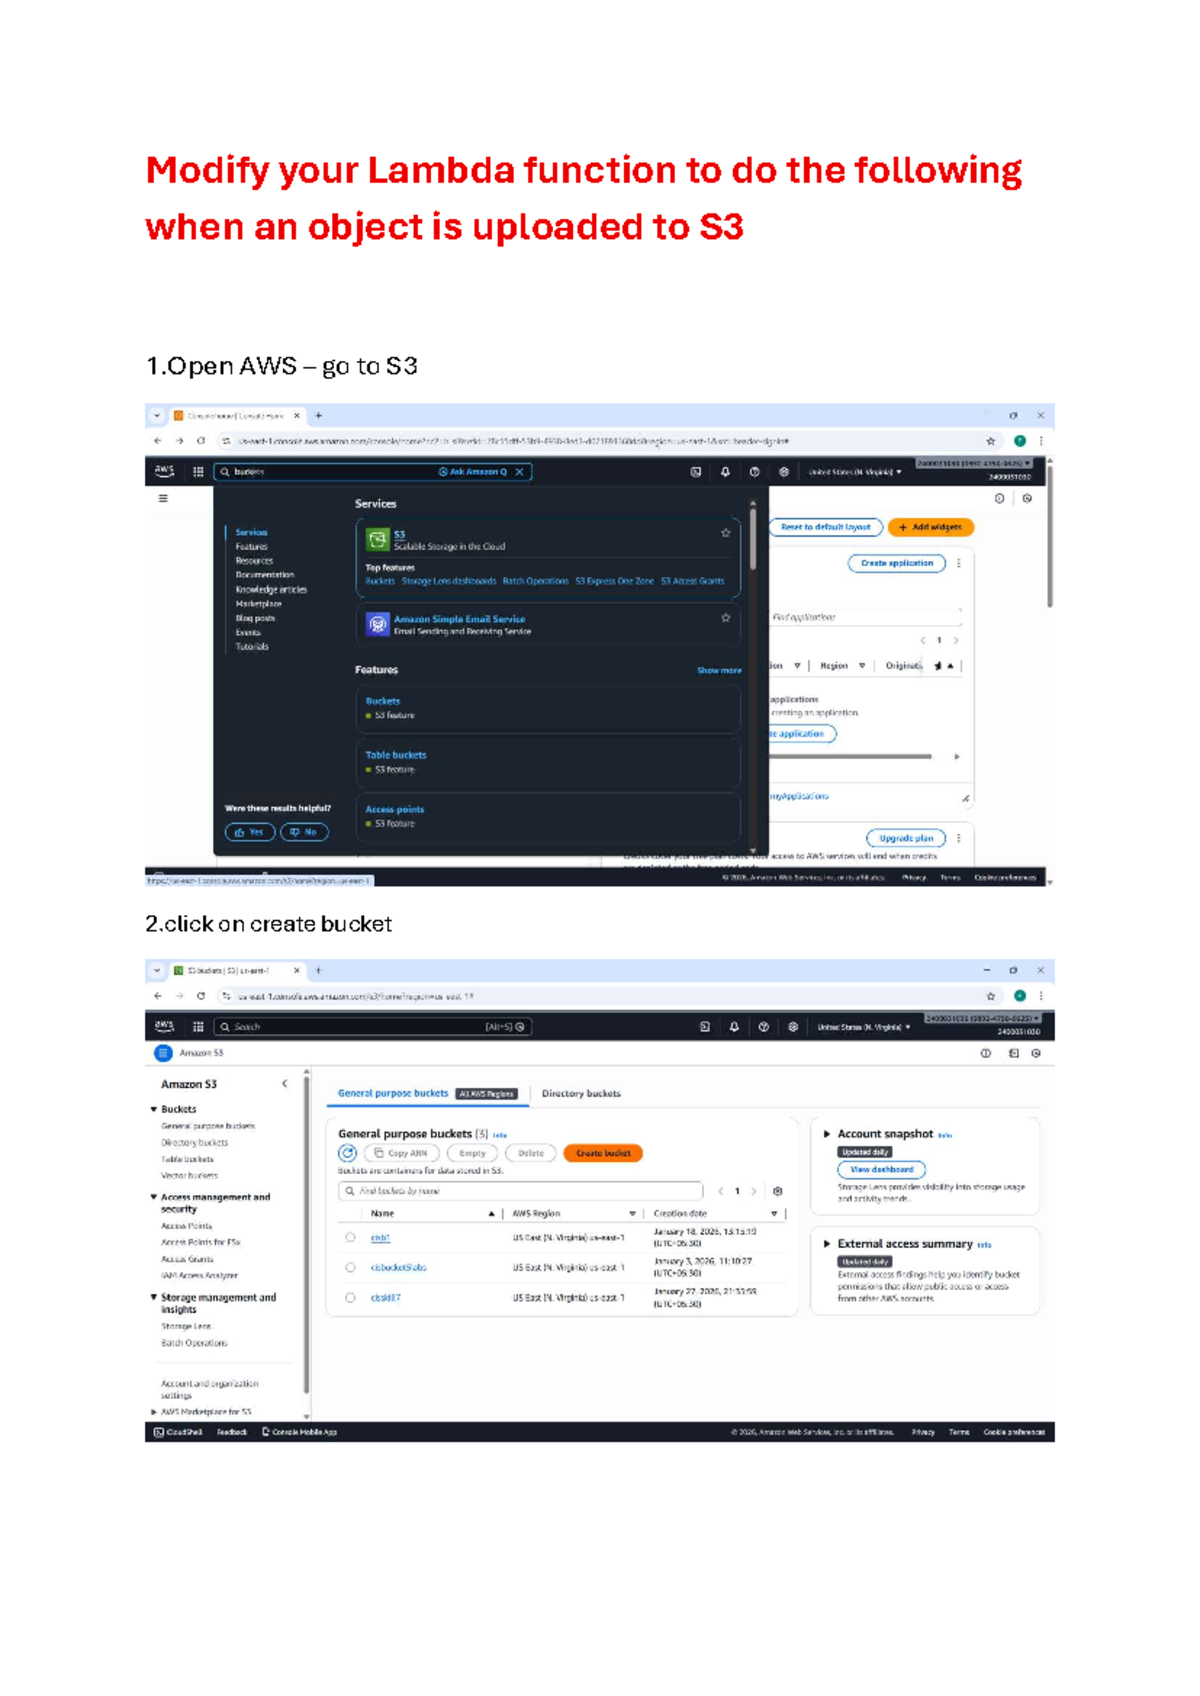
Task: Click the refresh icon beside Copy ARN
Action: (348, 1153)
